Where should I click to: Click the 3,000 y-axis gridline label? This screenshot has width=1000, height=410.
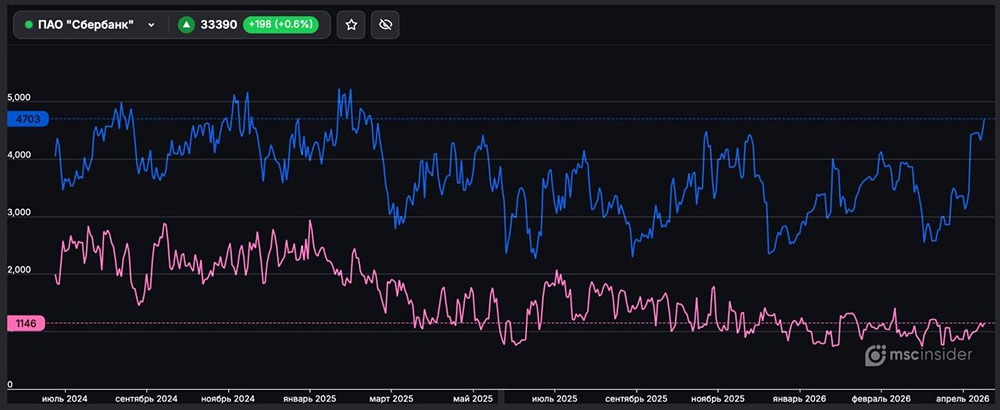coord(20,213)
